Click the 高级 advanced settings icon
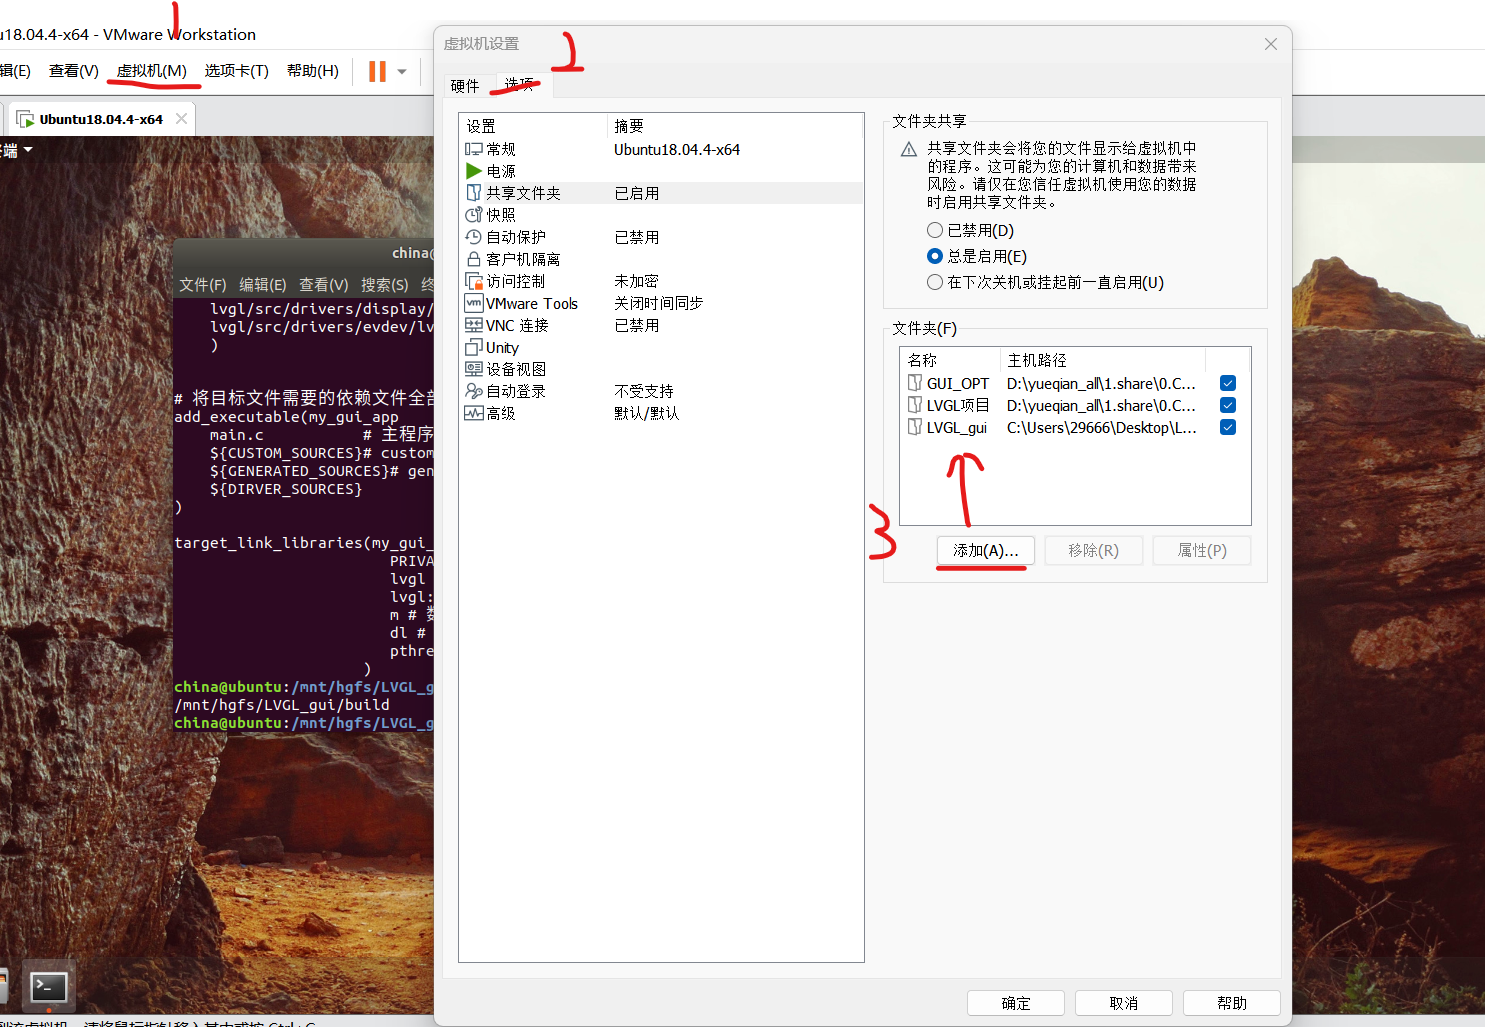The width and height of the screenshot is (1485, 1027). point(474,413)
